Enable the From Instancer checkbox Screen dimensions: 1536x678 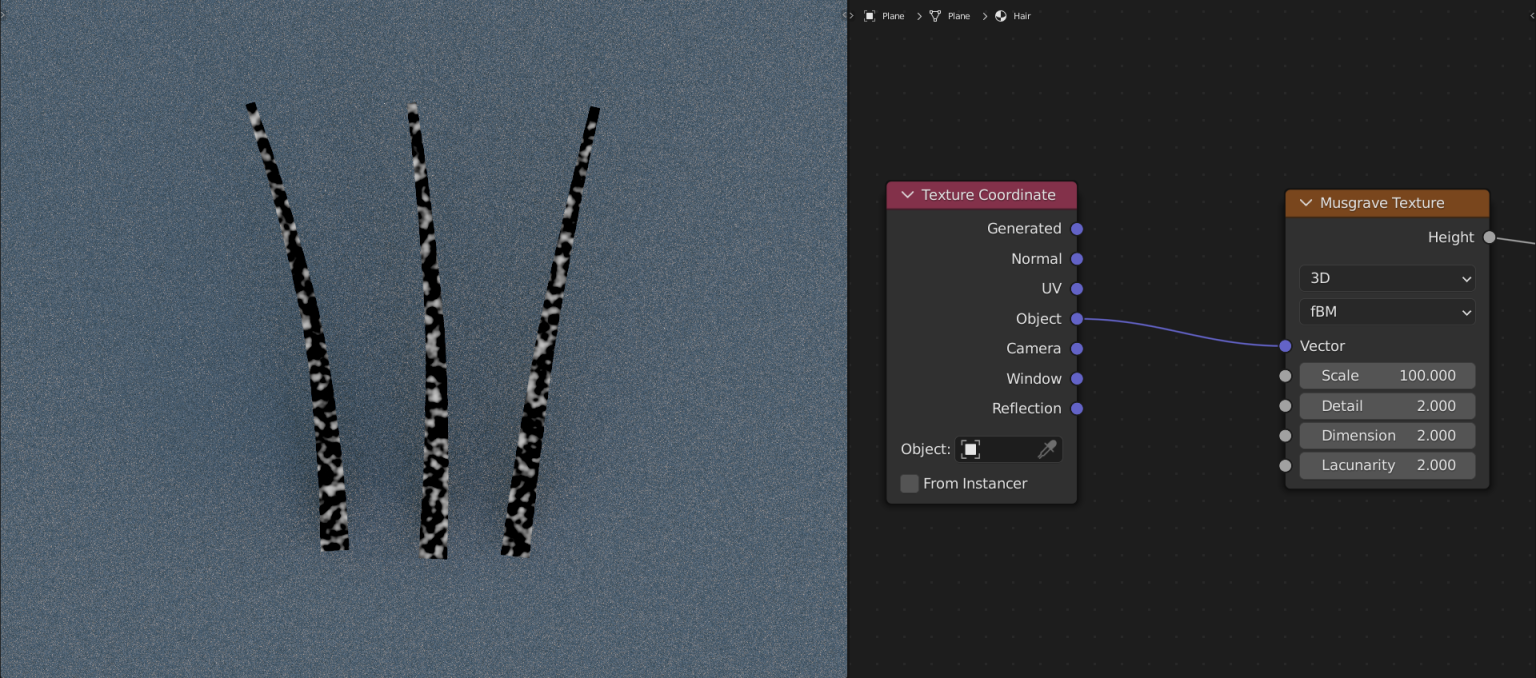pyautogui.click(x=909, y=483)
